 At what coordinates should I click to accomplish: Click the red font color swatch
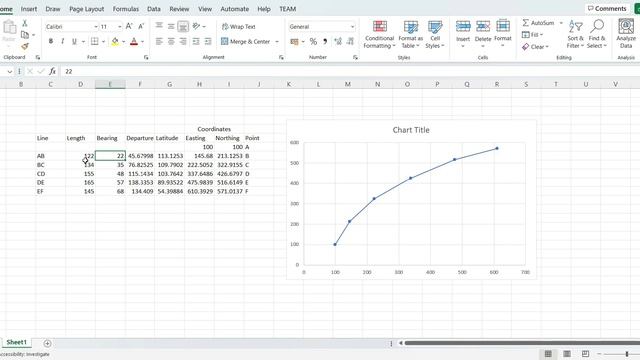tap(134, 41)
